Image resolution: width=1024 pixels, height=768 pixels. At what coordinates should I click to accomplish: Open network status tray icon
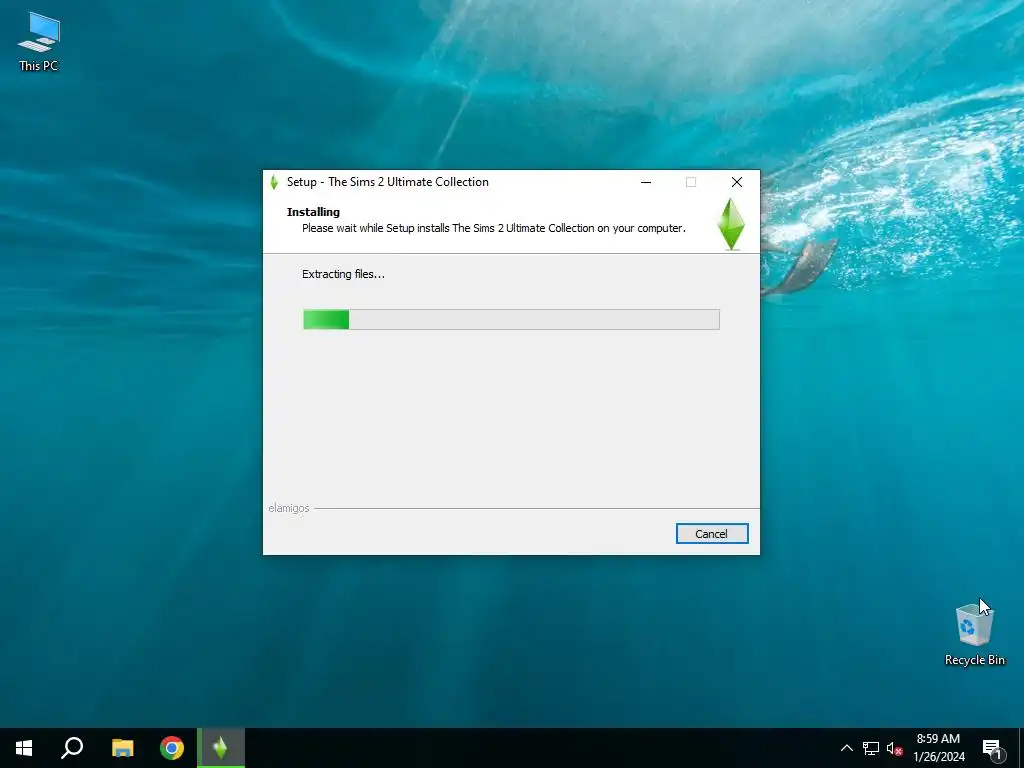pos(871,748)
